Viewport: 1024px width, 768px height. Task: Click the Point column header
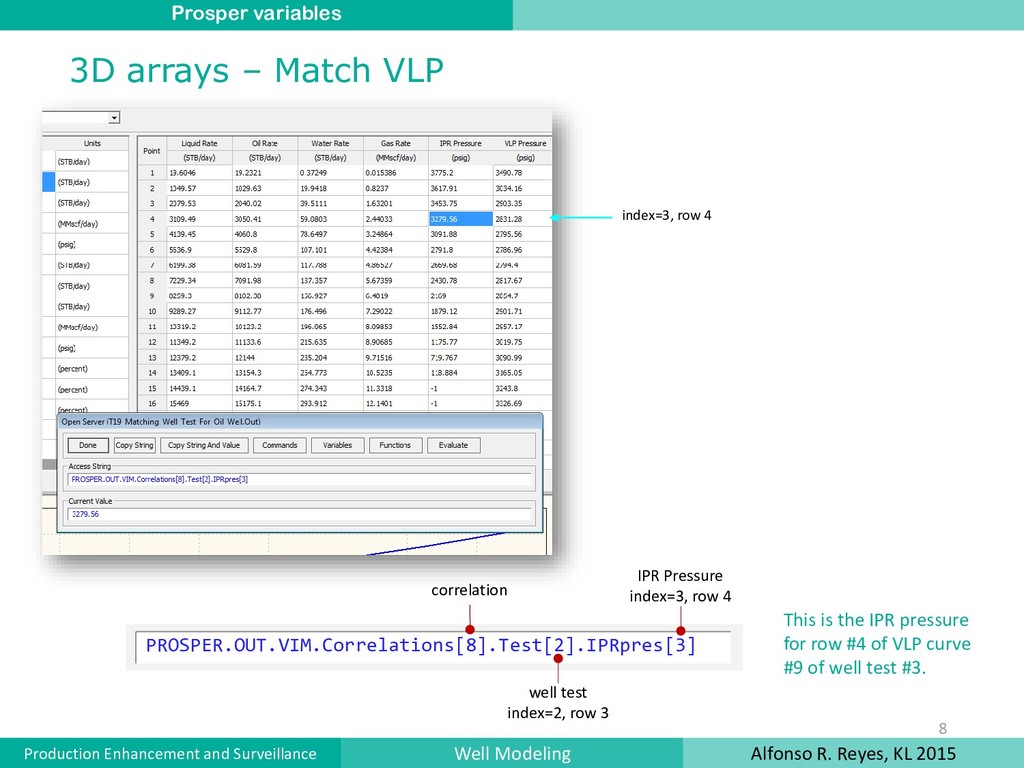(152, 151)
